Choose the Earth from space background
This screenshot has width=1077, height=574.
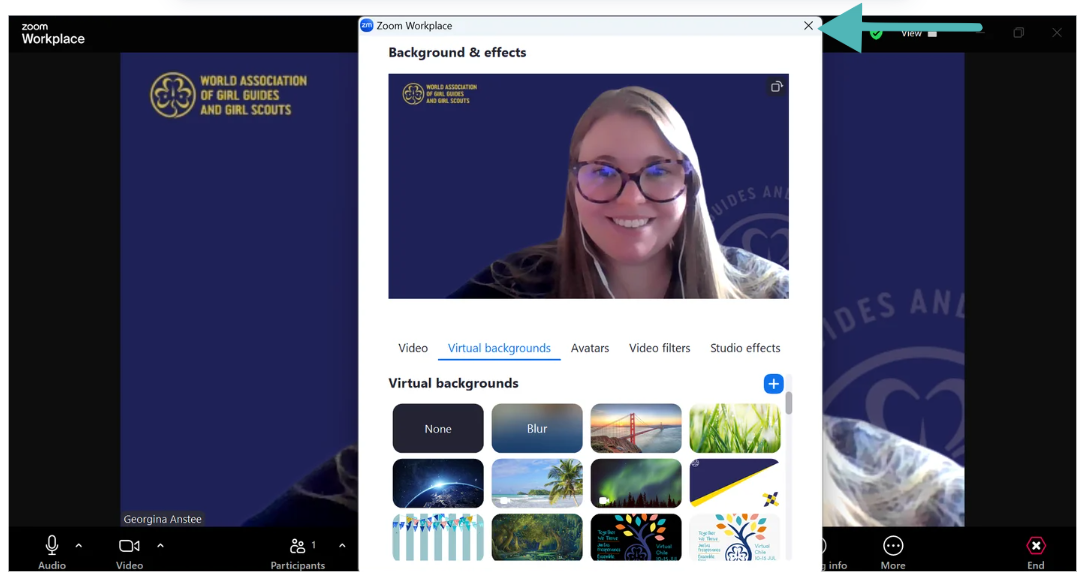[438, 483]
